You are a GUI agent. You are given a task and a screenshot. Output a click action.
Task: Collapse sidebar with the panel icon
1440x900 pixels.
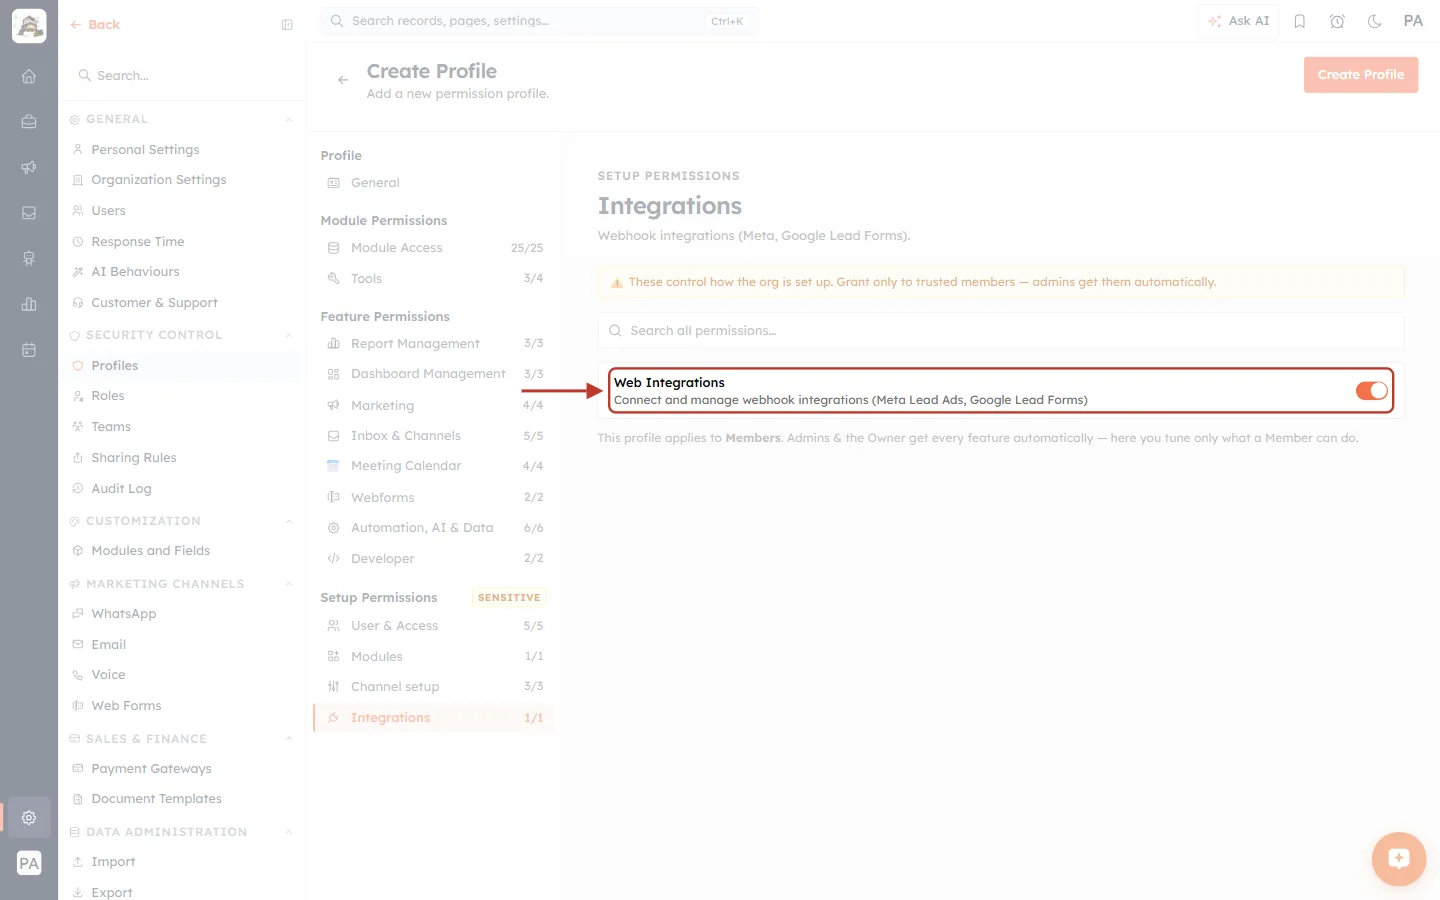click(x=287, y=25)
